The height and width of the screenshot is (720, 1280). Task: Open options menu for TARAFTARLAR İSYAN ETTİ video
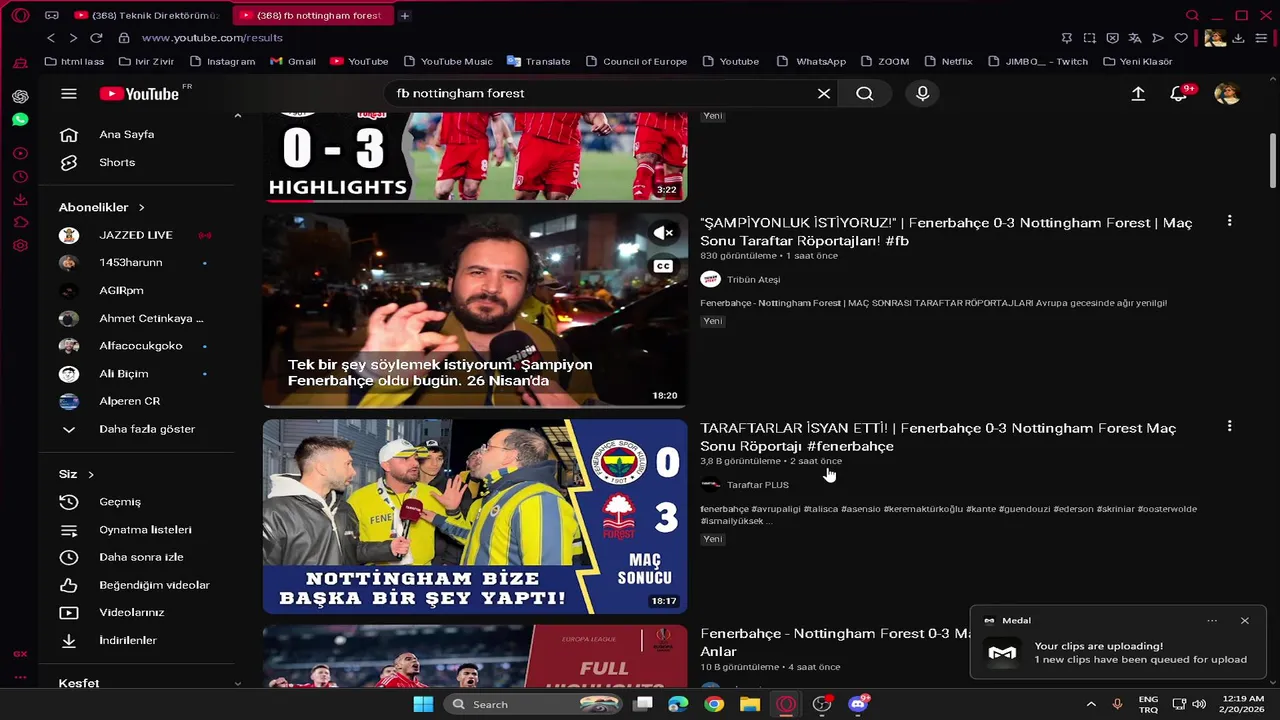tap(1229, 426)
